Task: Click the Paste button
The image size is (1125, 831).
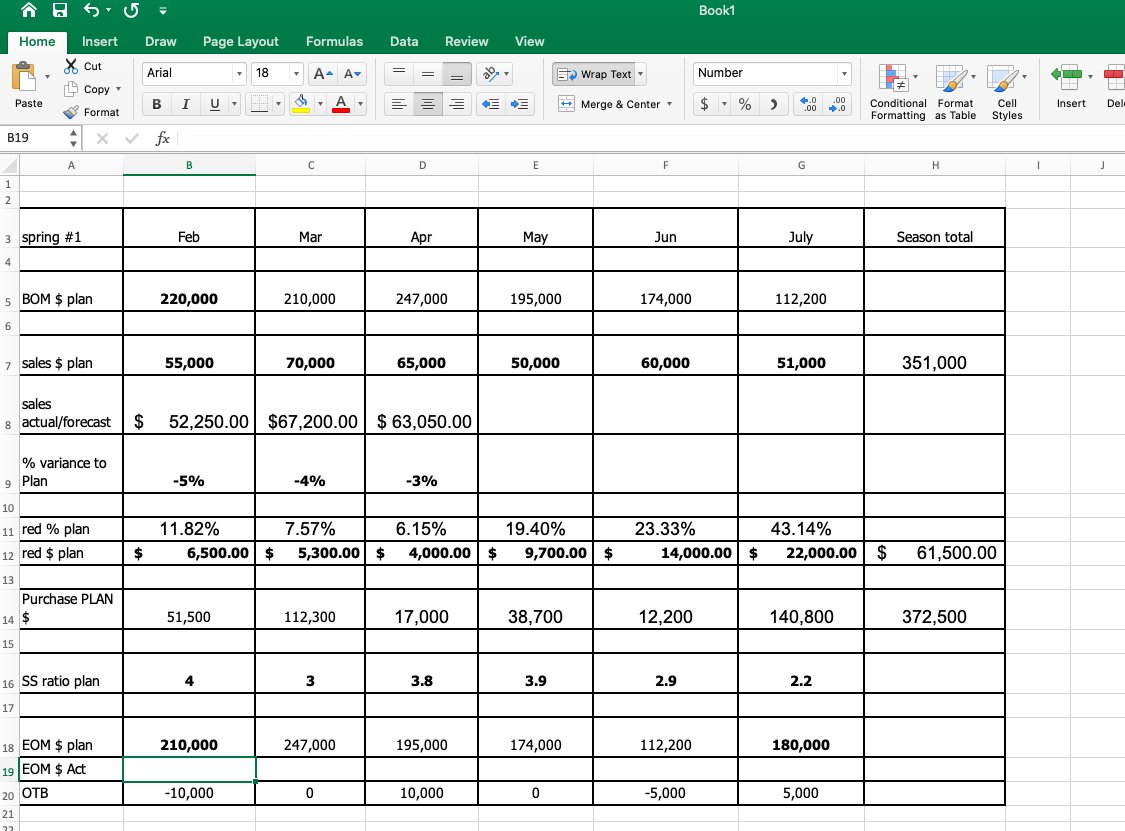Action: click(26, 85)
